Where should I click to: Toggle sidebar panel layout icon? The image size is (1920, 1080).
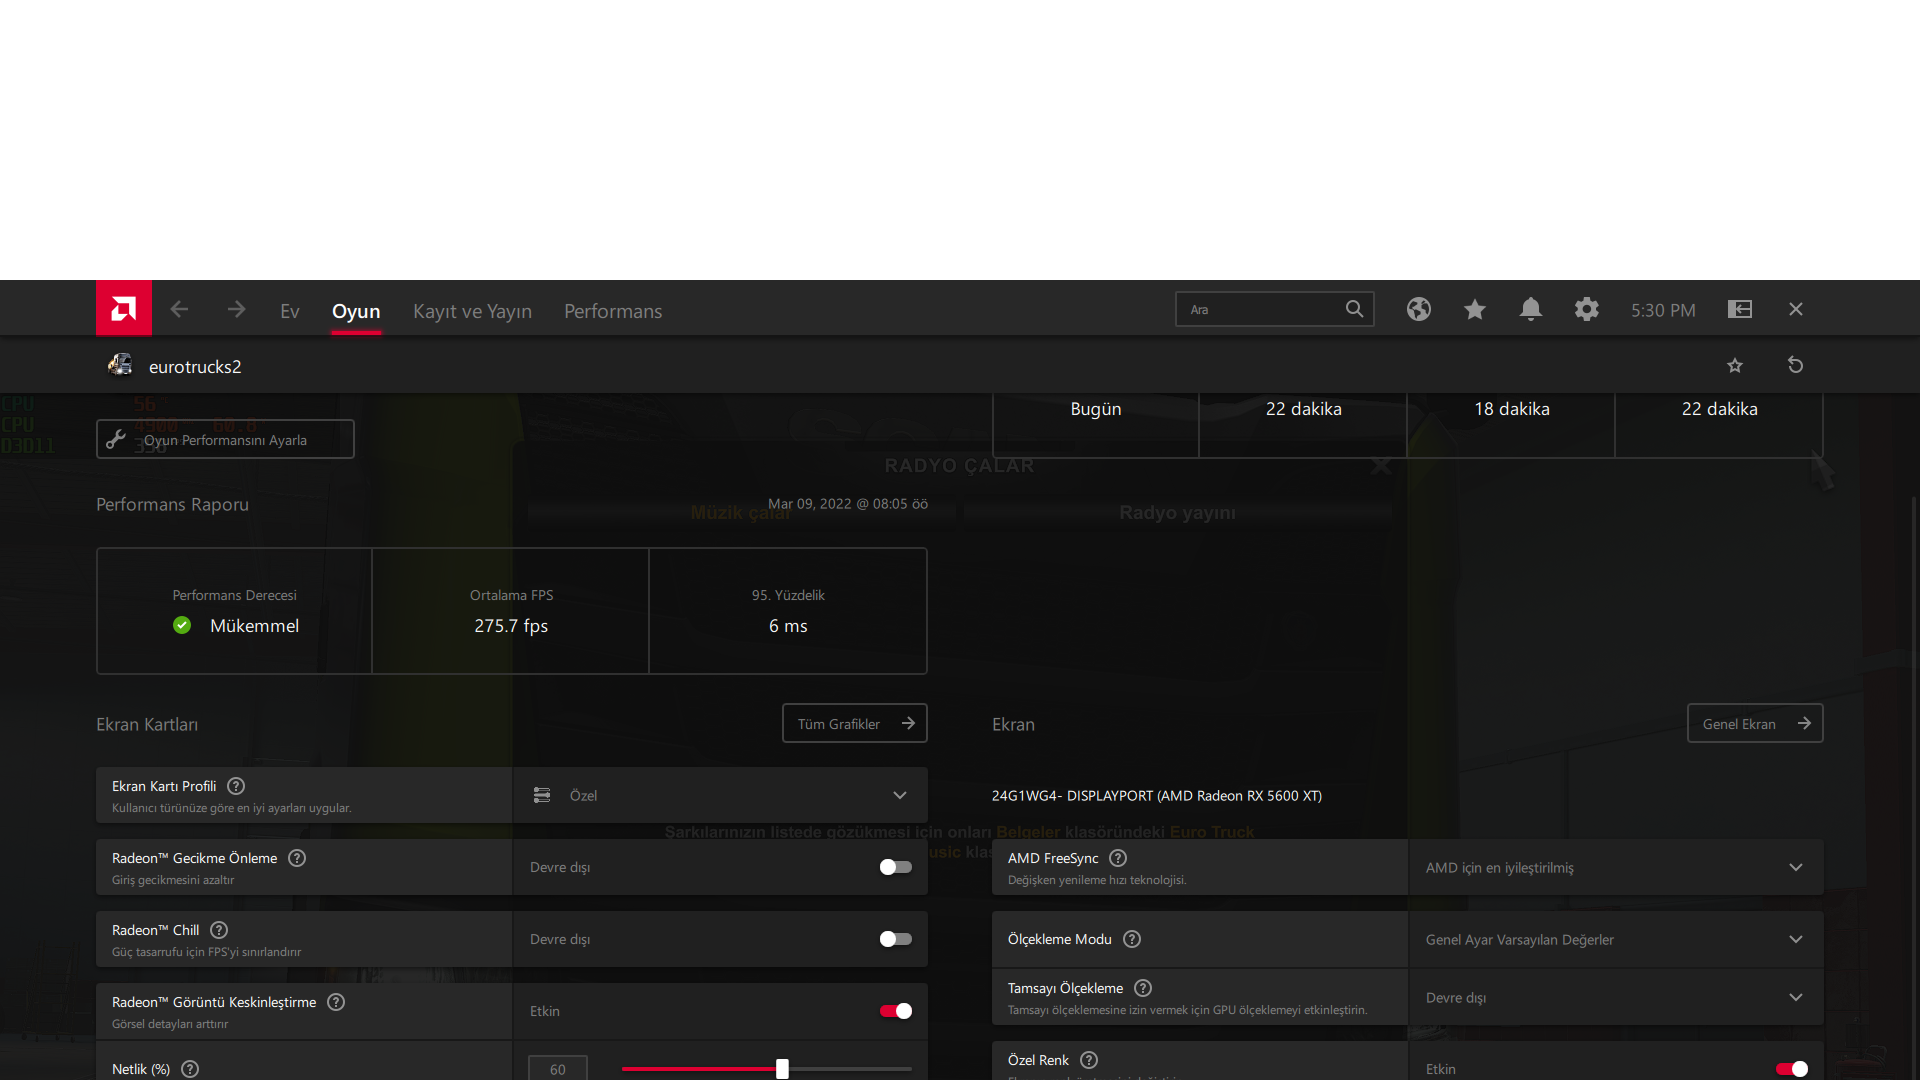coord(1740,310)
